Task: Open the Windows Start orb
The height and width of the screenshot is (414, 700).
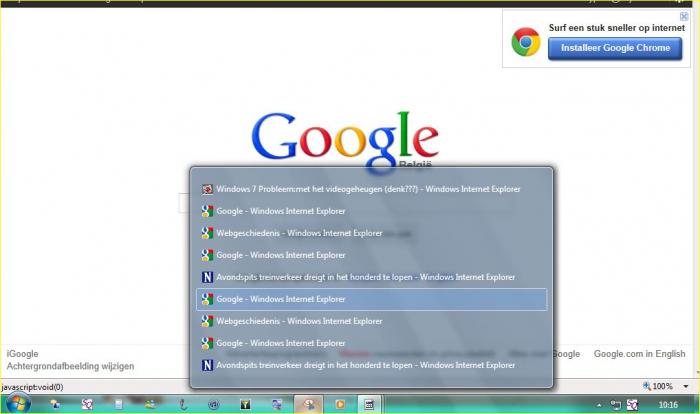Action: click(x=18, y=404)
